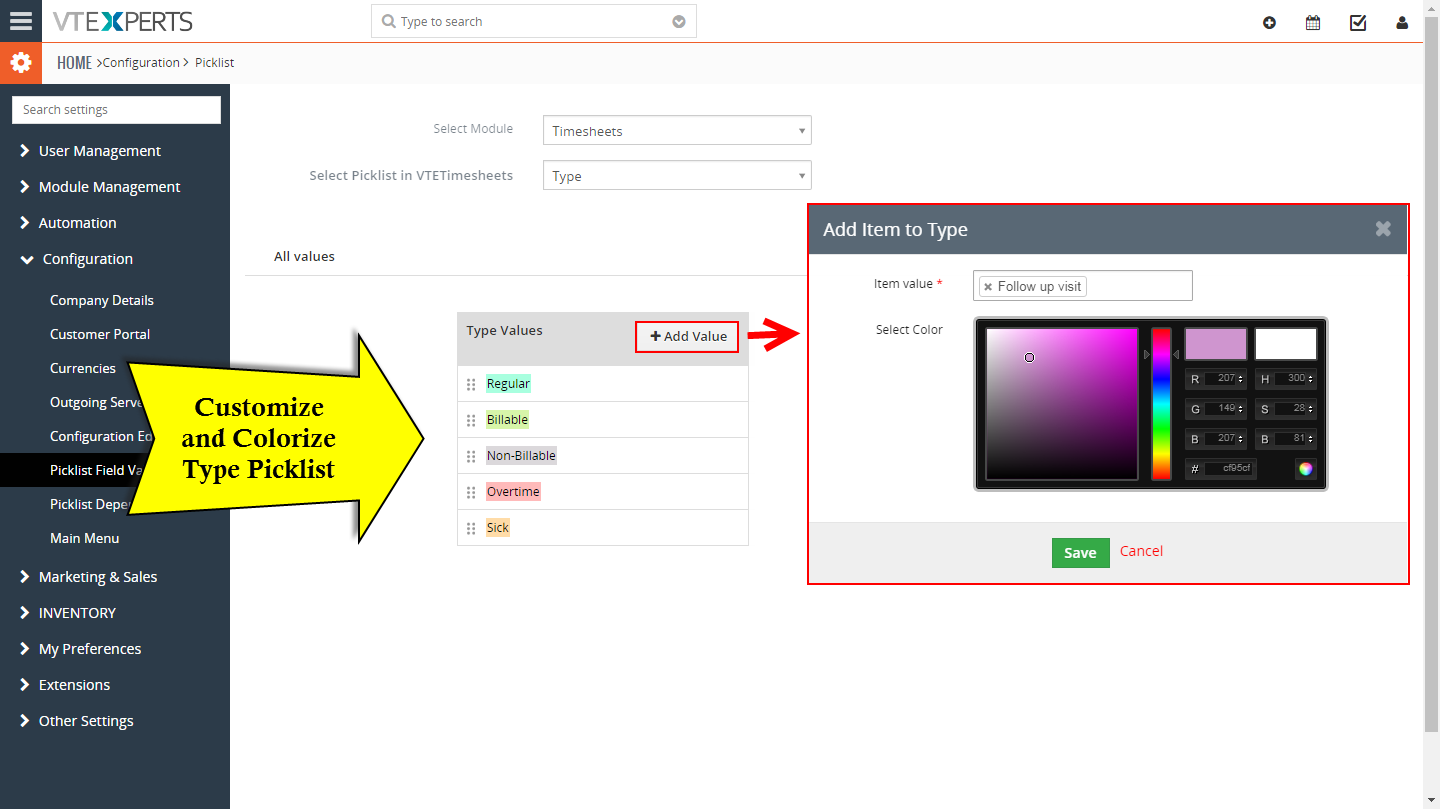Click the Item value input field

pos(1083,285)
